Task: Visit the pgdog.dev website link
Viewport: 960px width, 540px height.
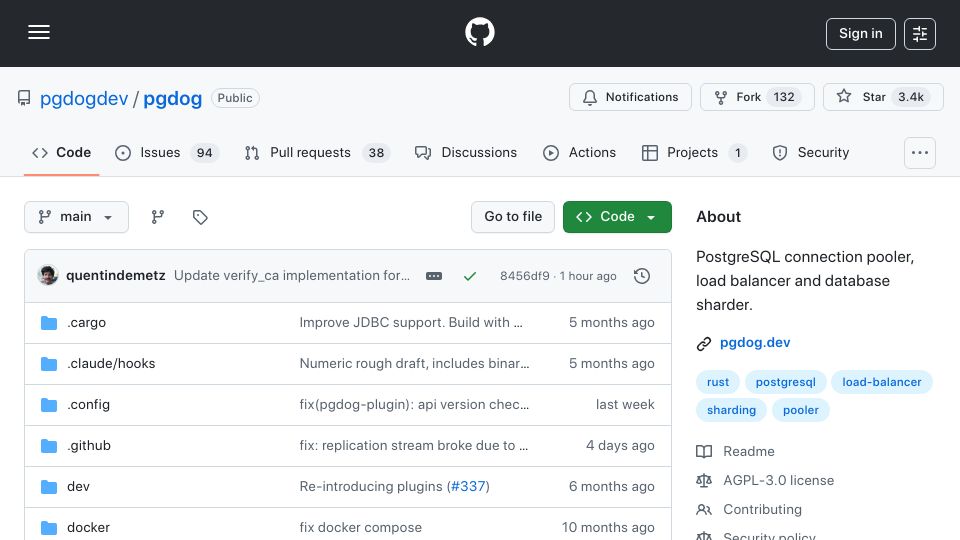Action: [755, 343]
